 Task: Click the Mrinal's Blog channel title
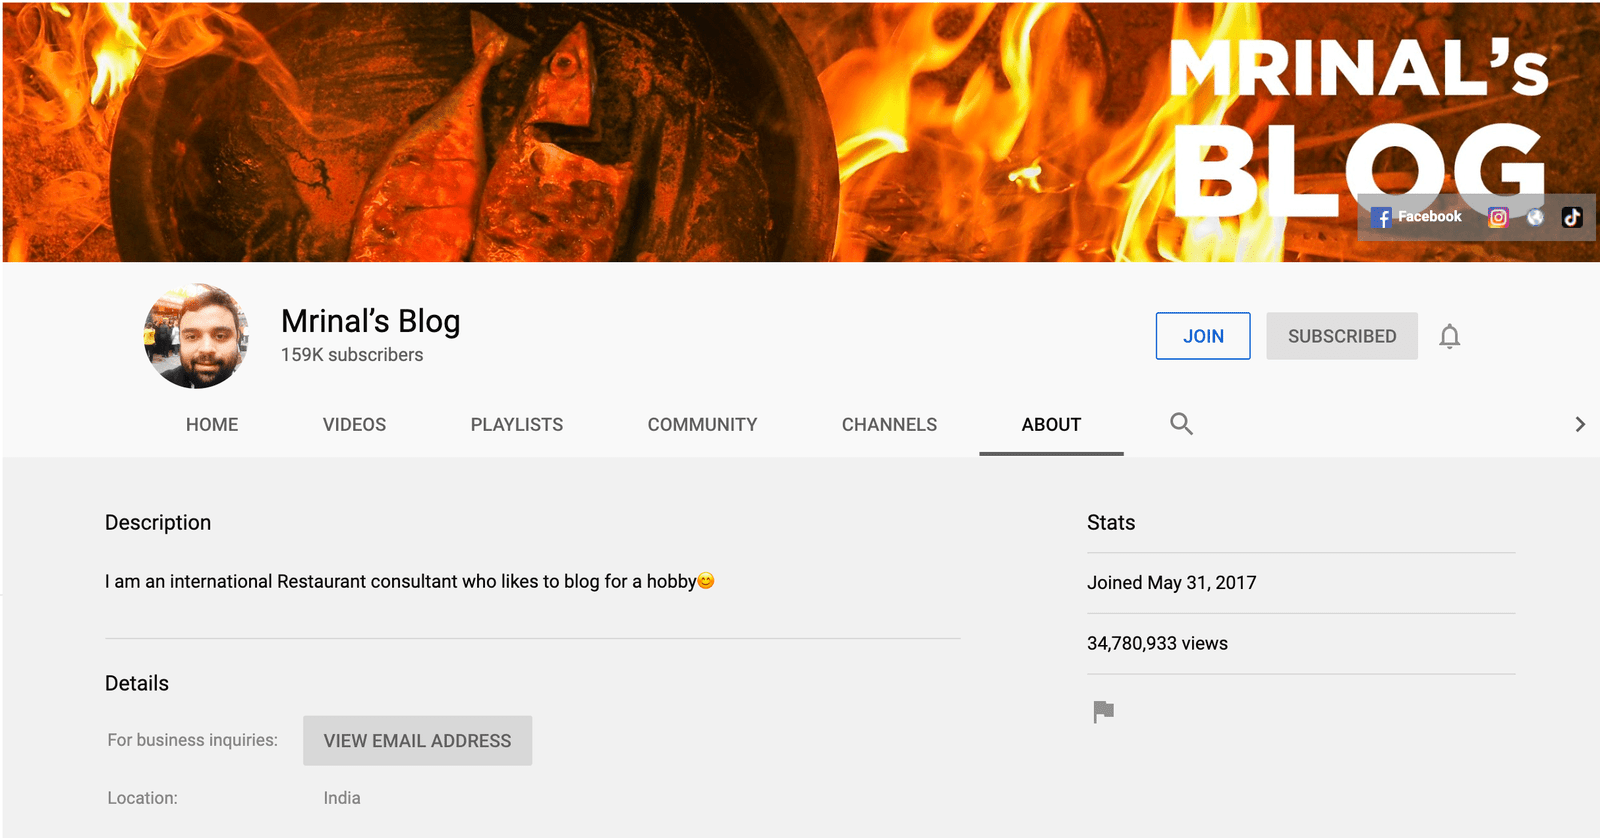[370, 321]
